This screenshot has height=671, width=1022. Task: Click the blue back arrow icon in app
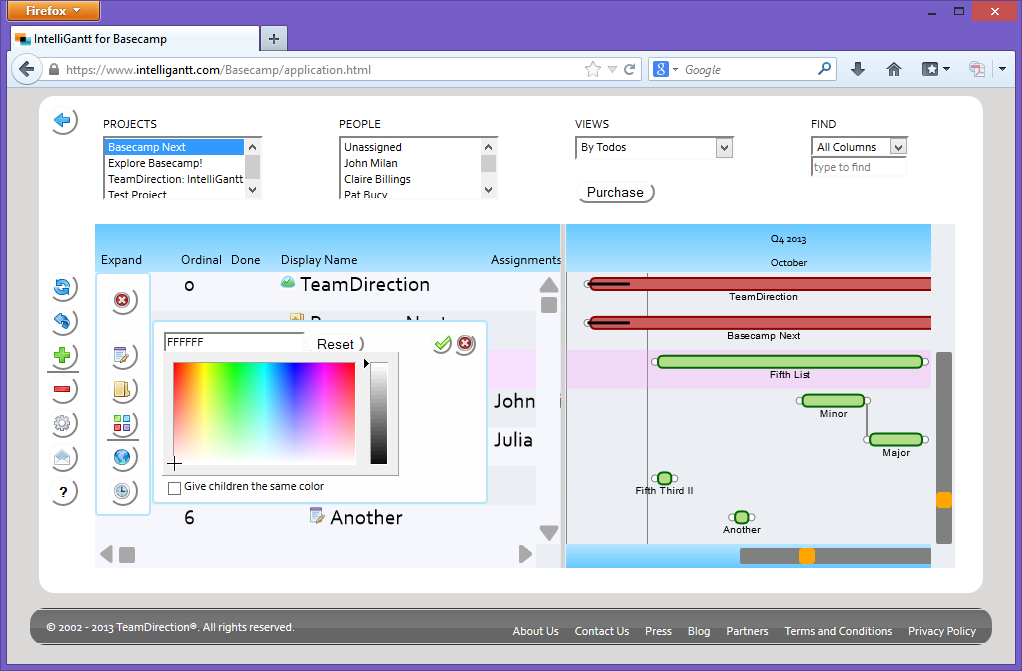click(x=63, y=121)
